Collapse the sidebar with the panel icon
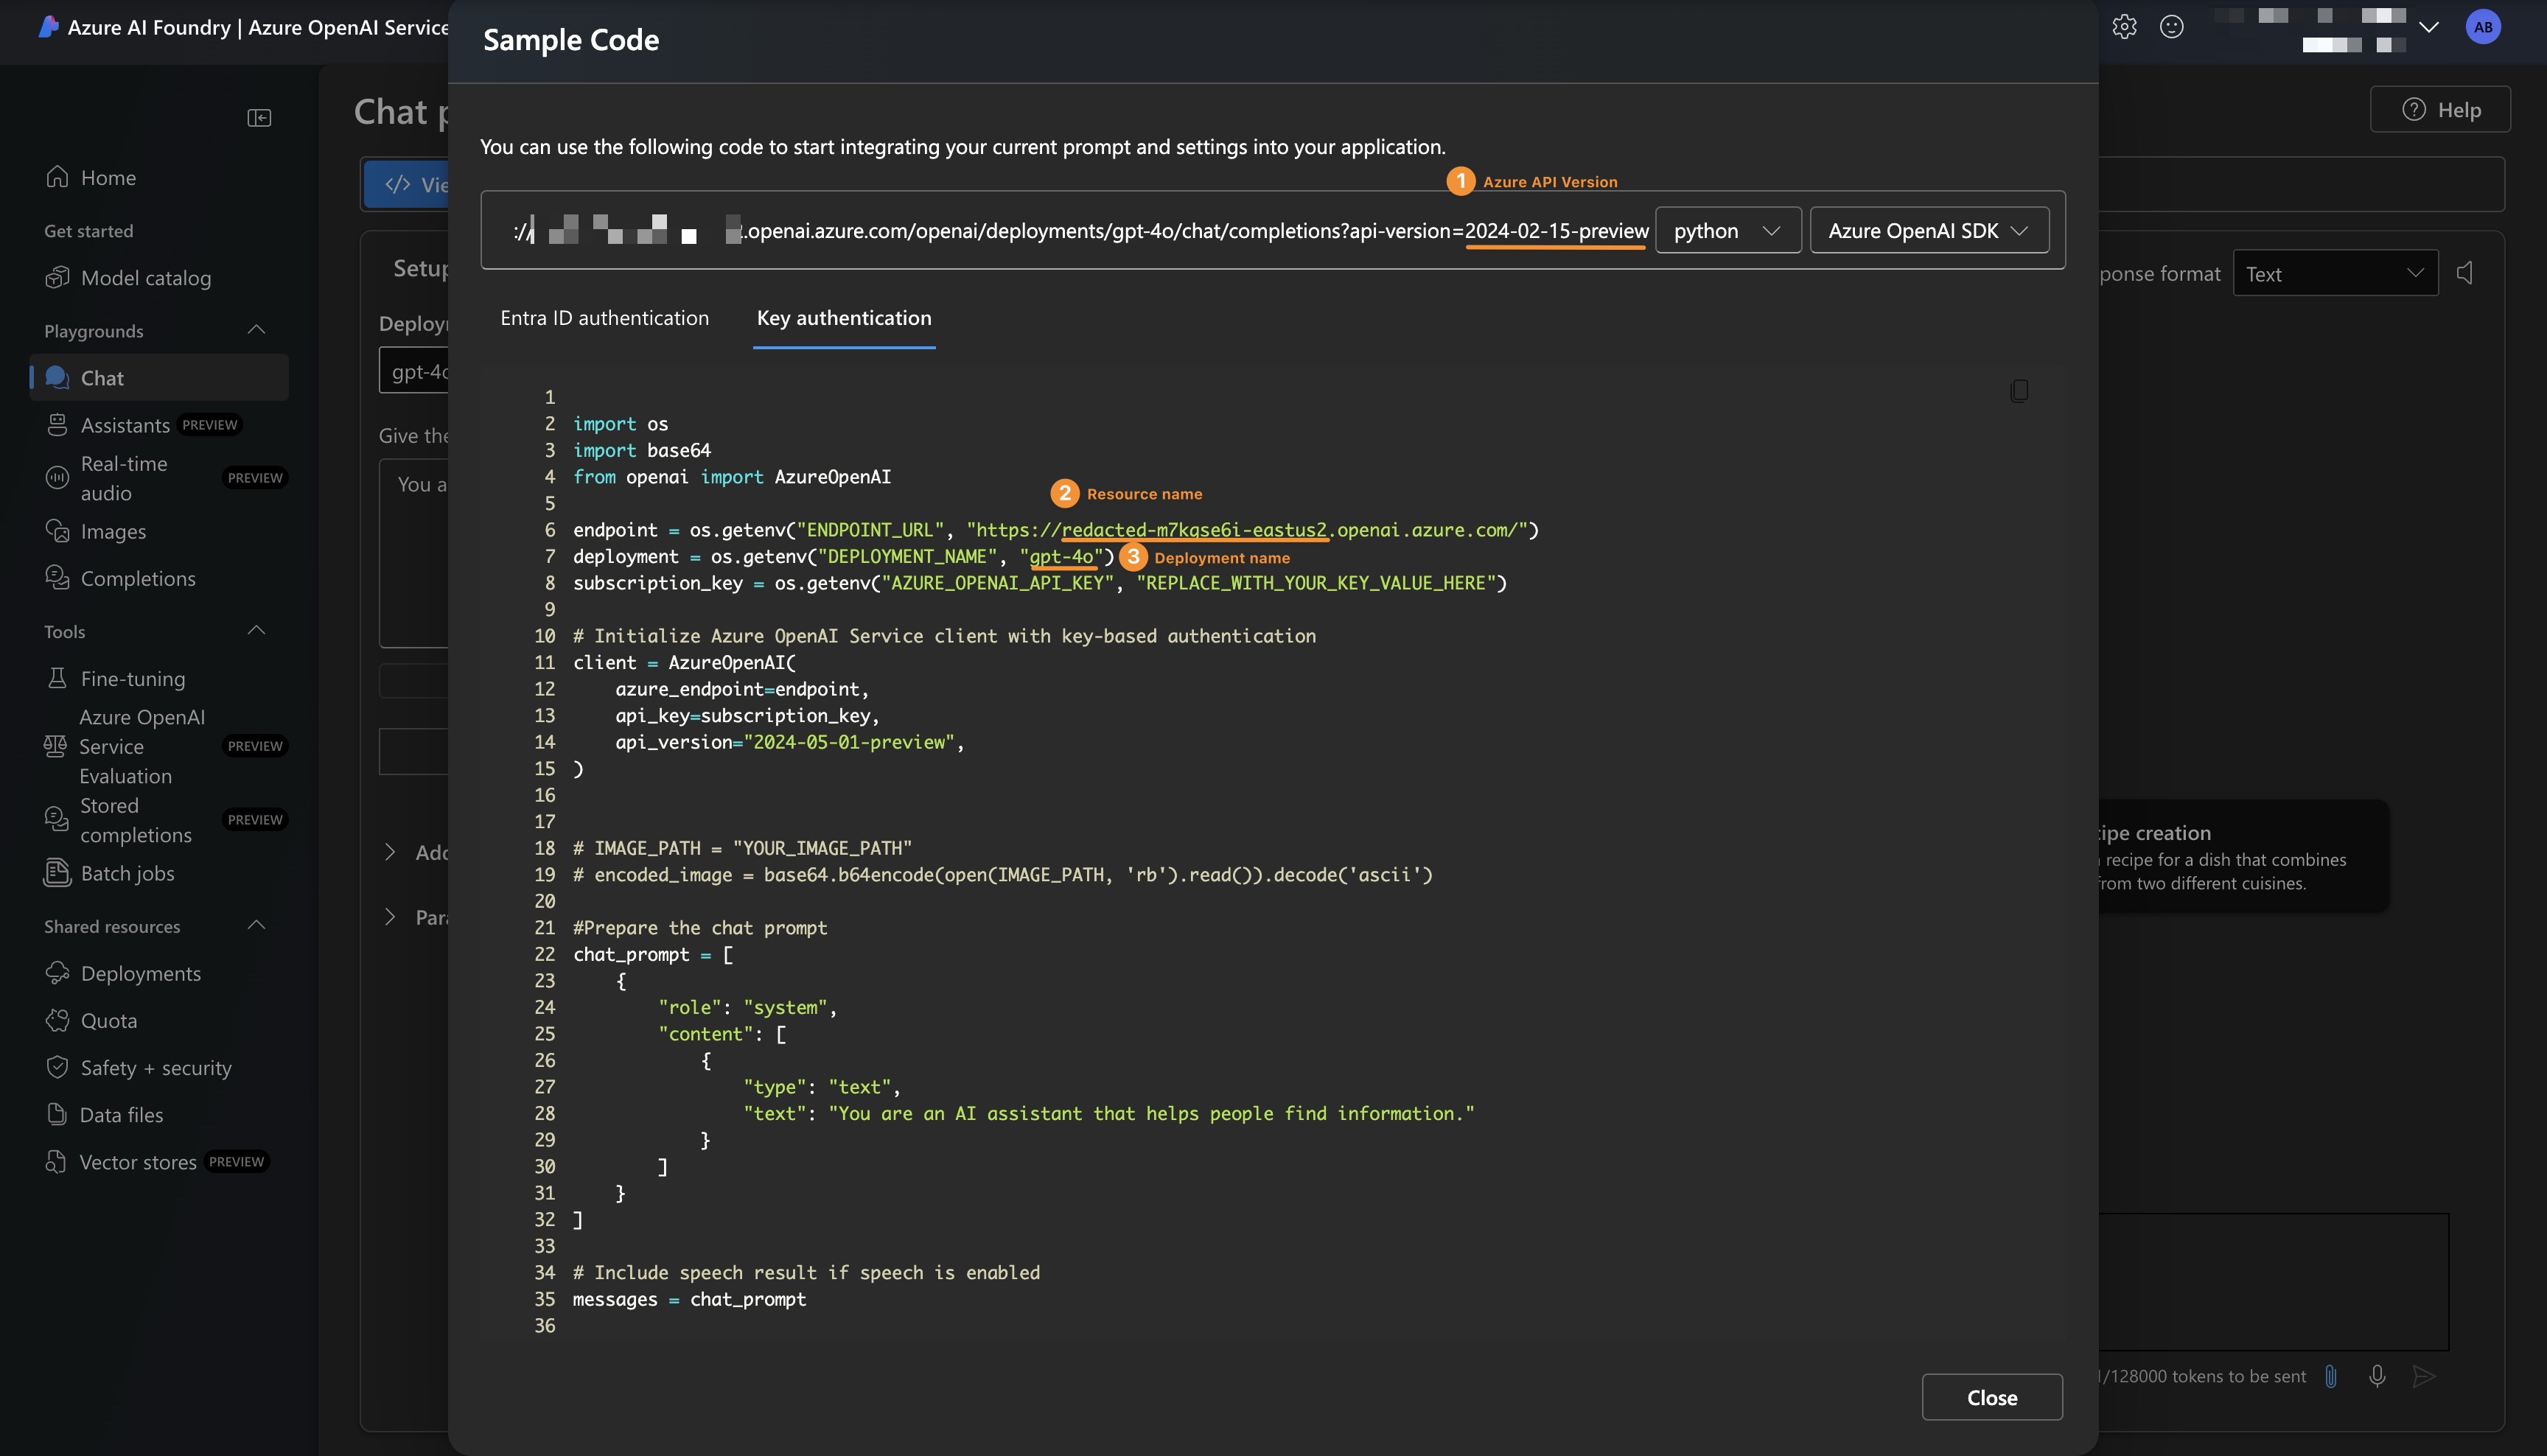Viewport: 2547px width, 1456px height. point(259,118)
